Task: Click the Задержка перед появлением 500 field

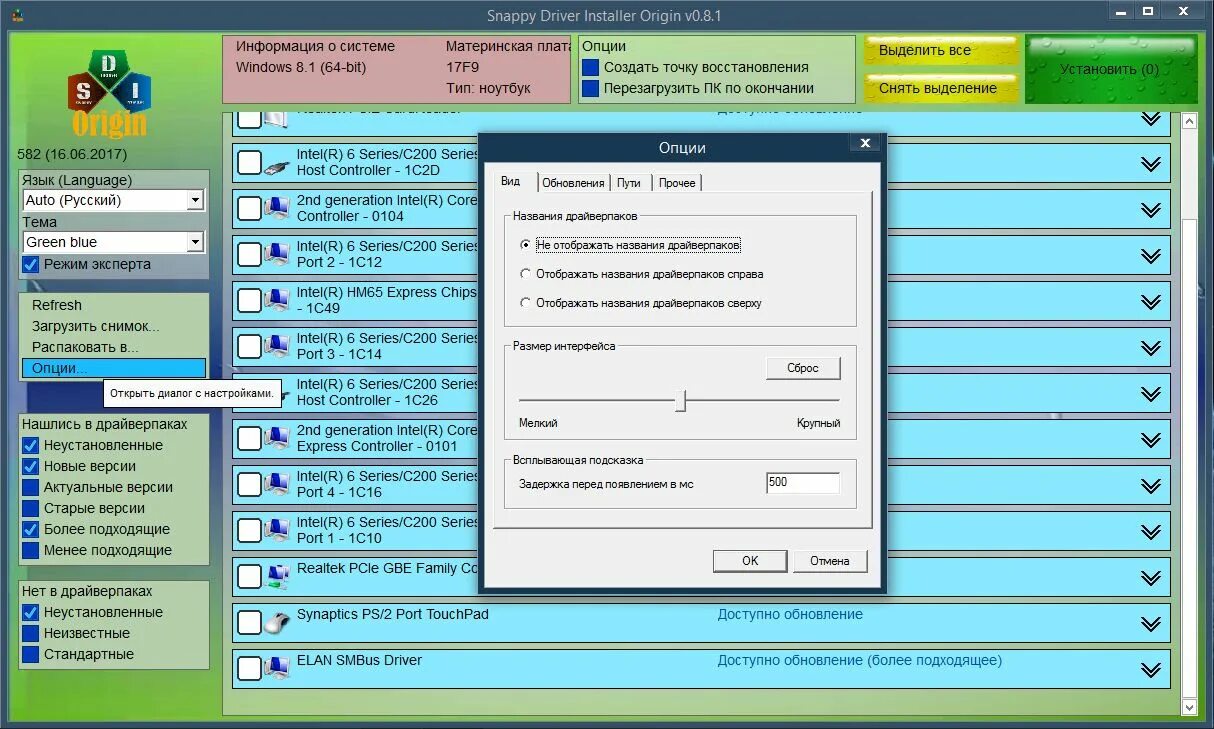Action: coord(803,483)
